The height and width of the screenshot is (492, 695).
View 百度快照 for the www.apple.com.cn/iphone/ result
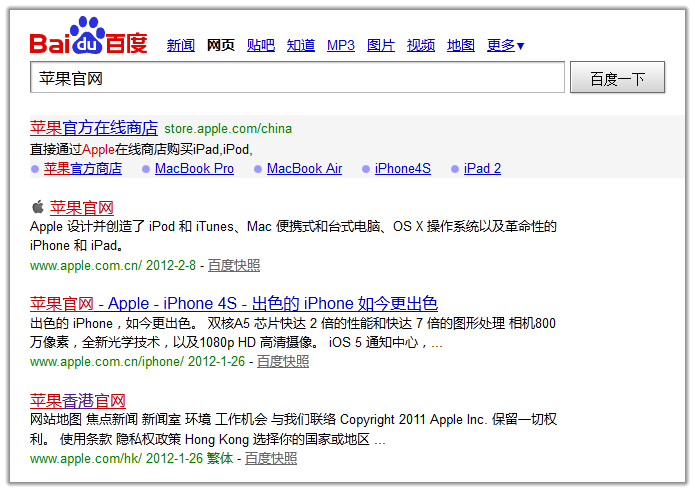[x=283, y=361]
